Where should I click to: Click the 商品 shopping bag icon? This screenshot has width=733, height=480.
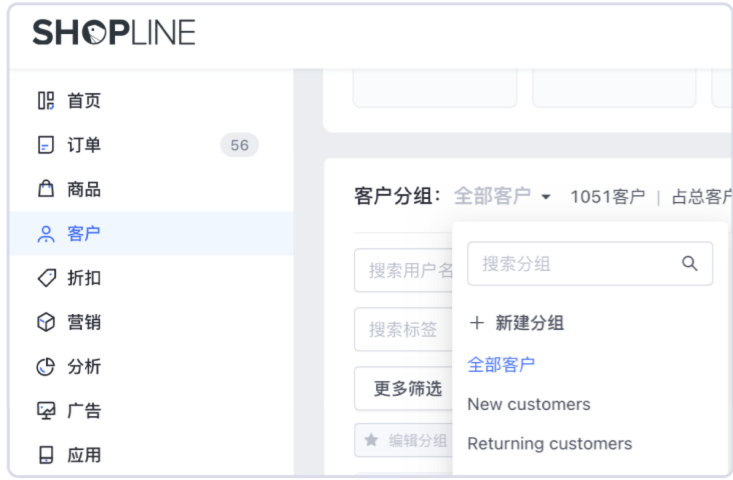(x=46, y=189)
